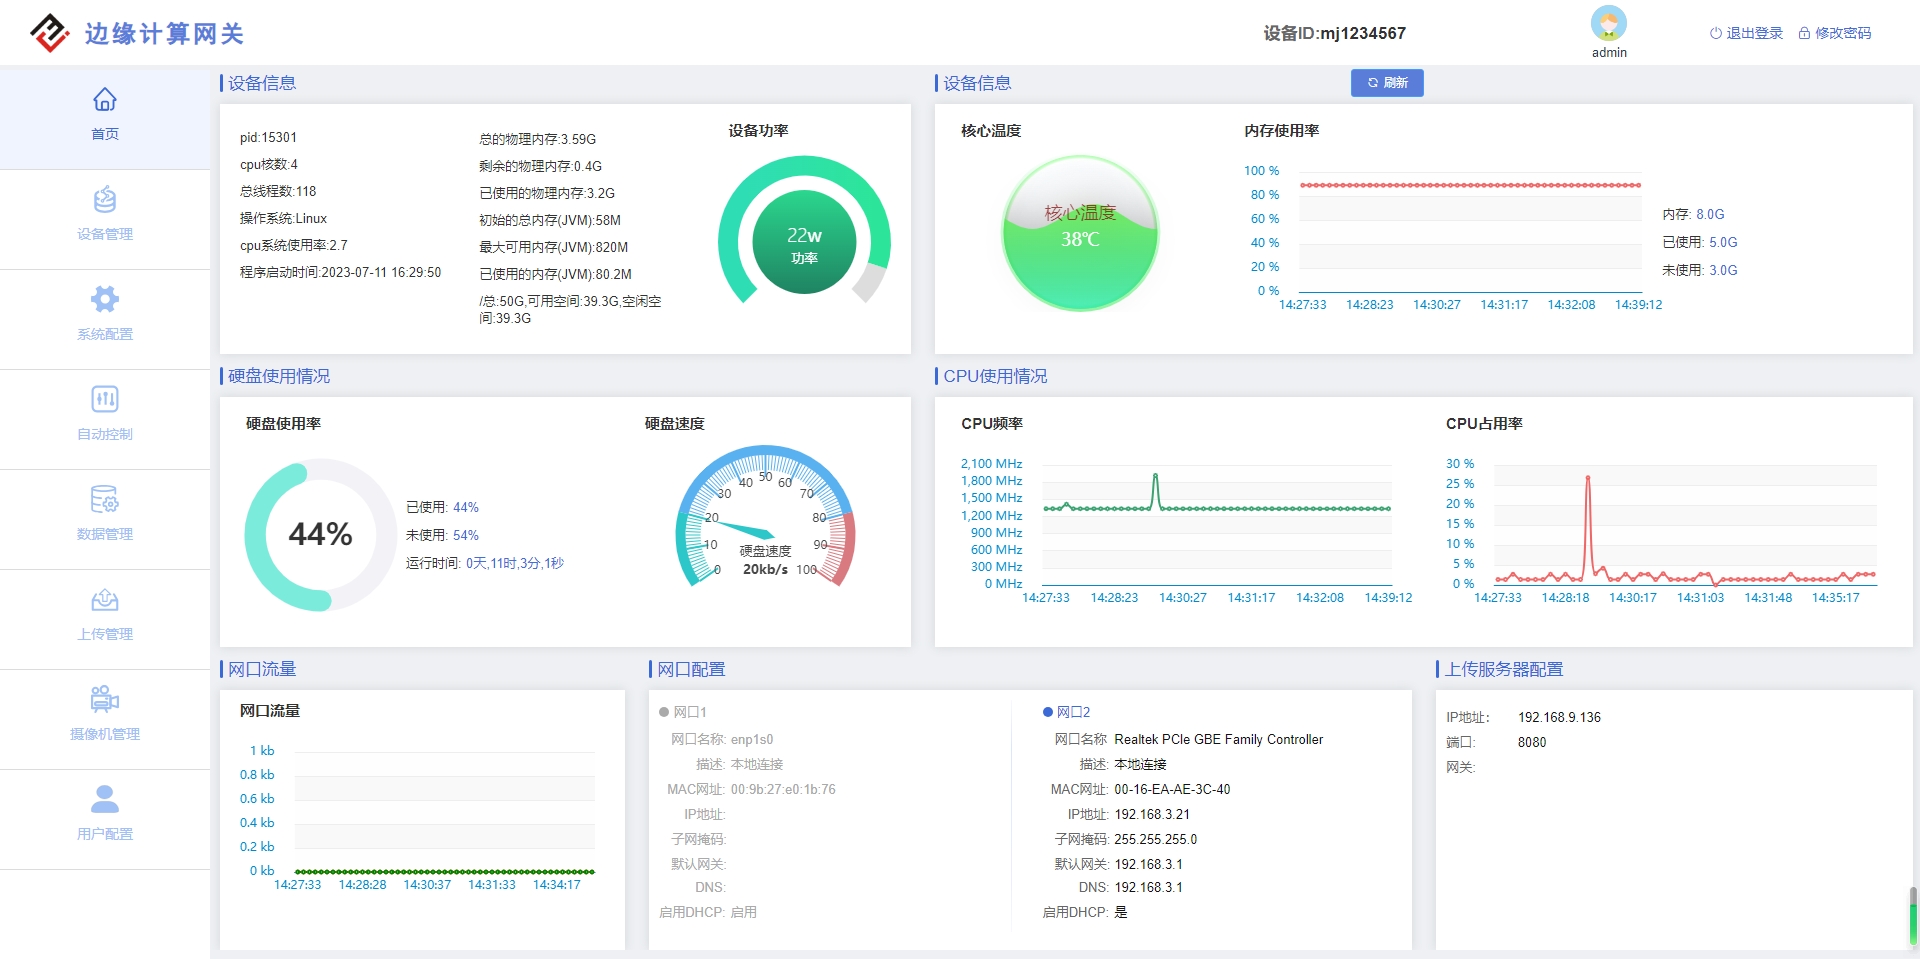
Task: Click the 剩余的物理内存:0.4G text
Action: pos(541,167)
